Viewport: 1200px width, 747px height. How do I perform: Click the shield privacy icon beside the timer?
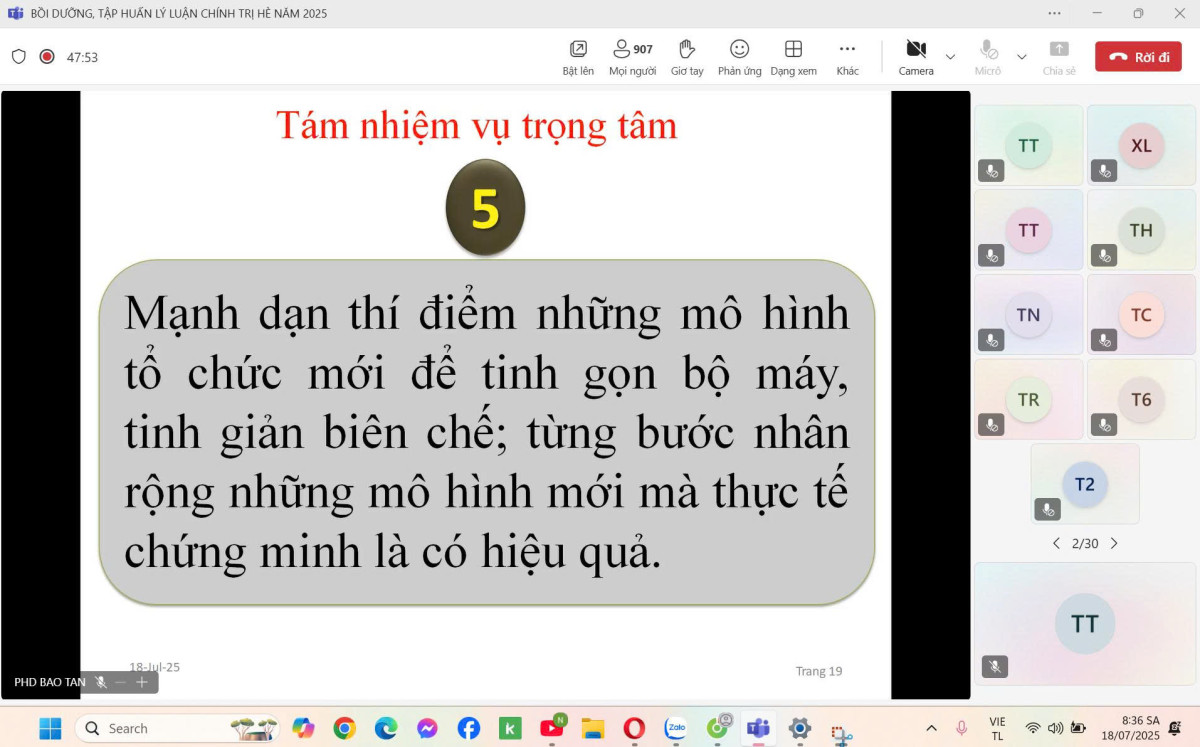point(19,57)
